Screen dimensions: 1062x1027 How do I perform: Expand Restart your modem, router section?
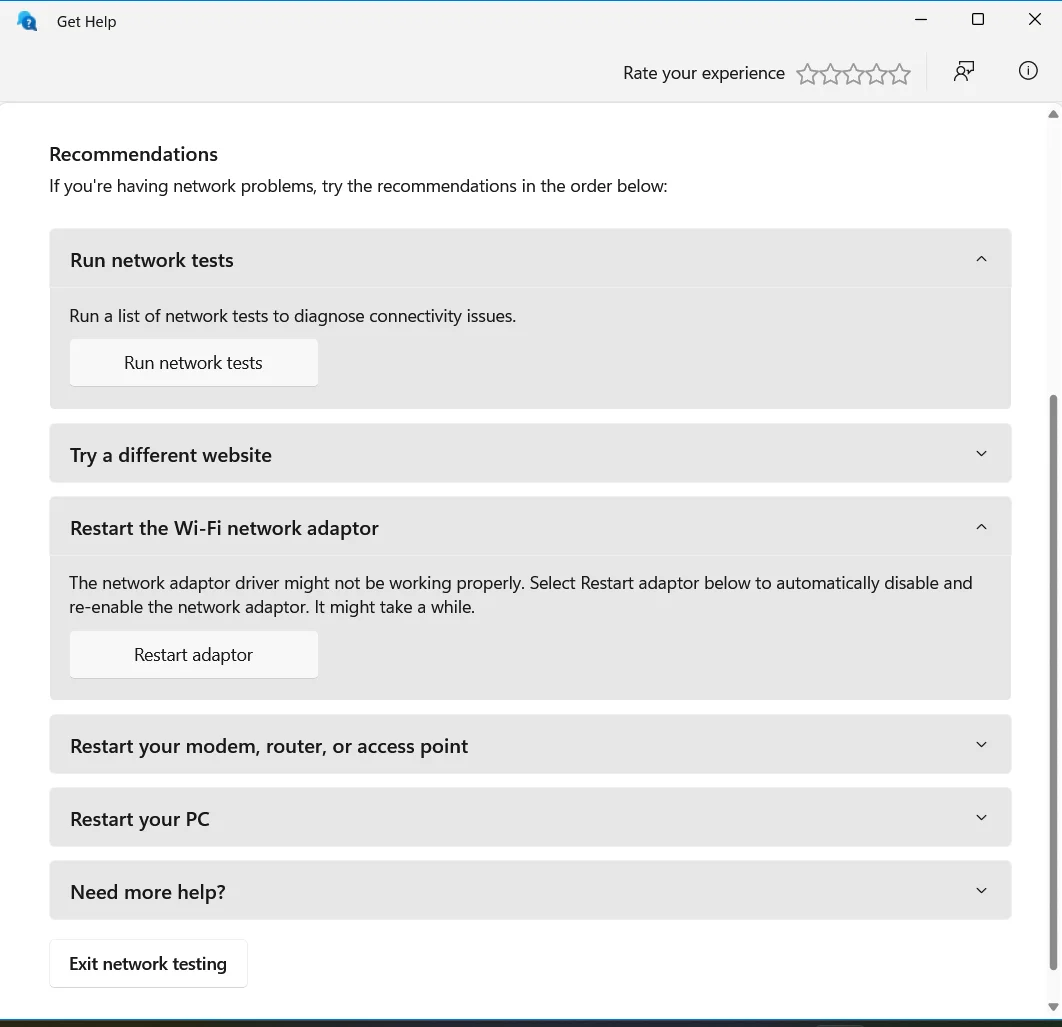point(530,745)
